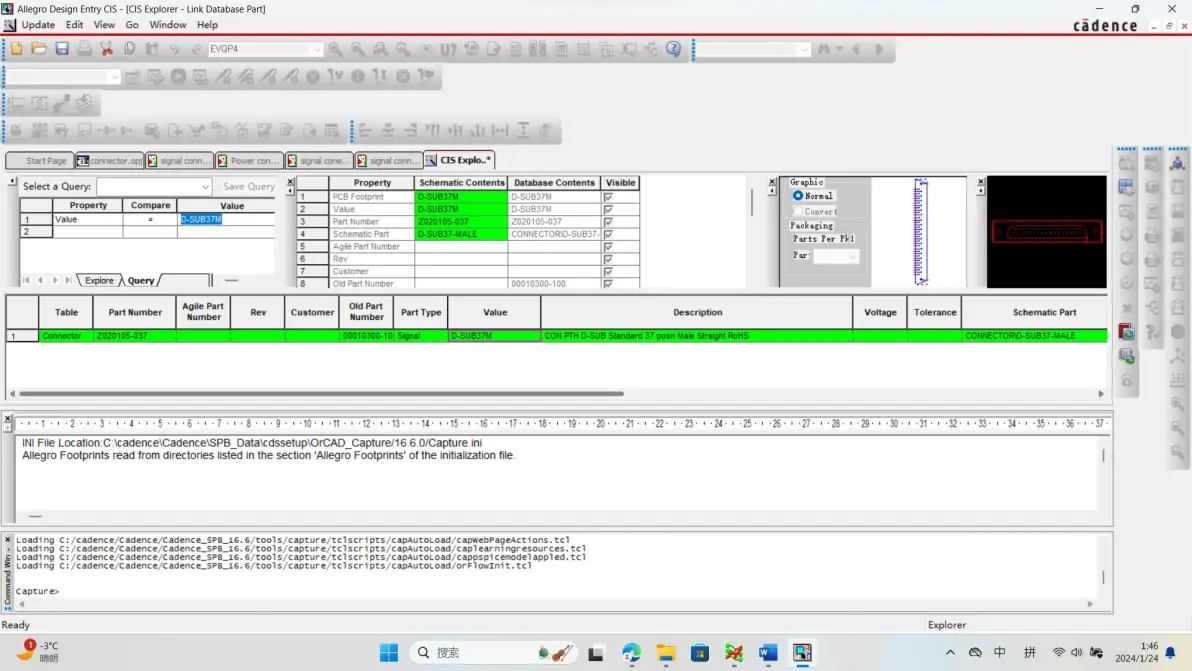This screenshot has width=1192, height=671.
Task: Click the Copy icon in toolbar
Action: 129,49
